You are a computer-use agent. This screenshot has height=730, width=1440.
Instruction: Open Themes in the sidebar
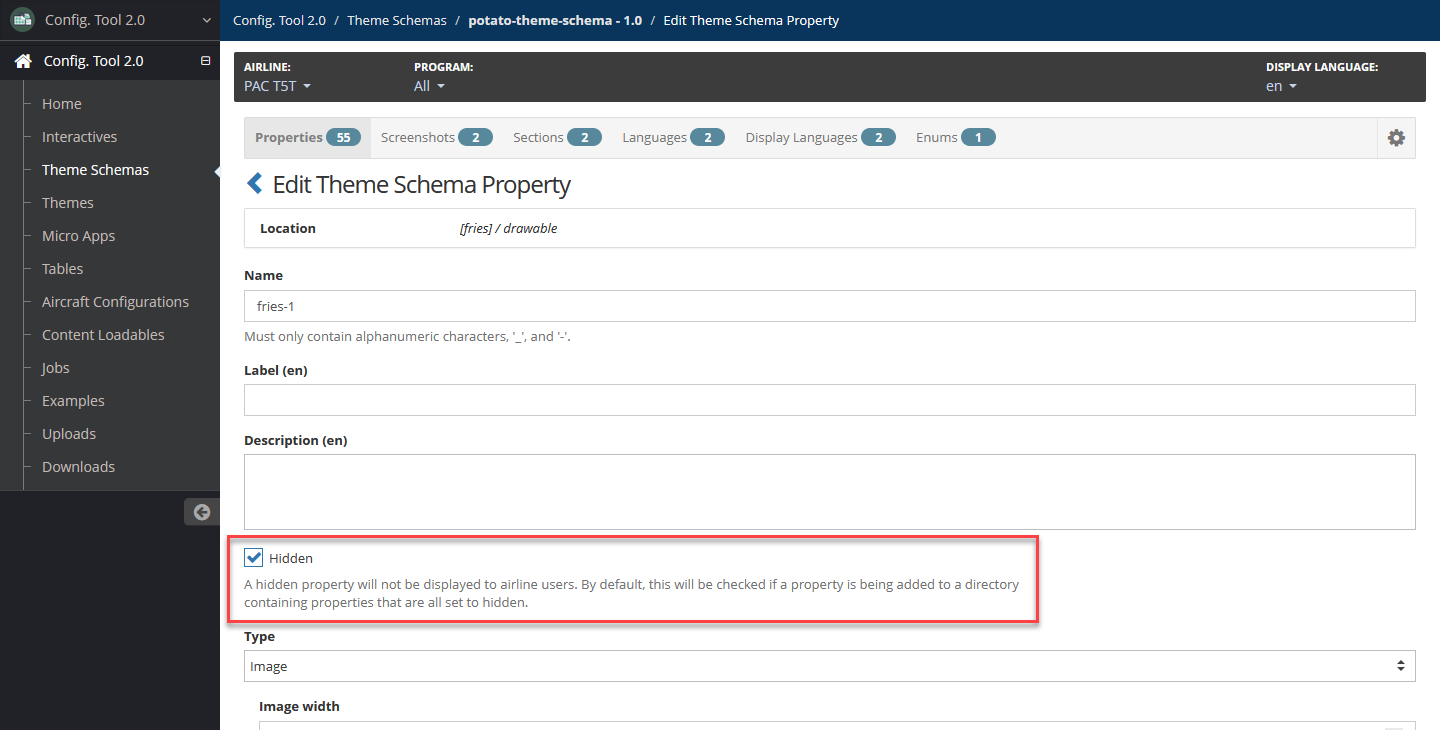coord(68,203)
